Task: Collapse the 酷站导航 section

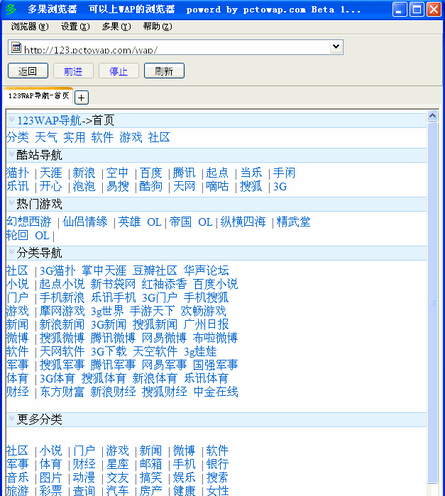Action: 12,154
